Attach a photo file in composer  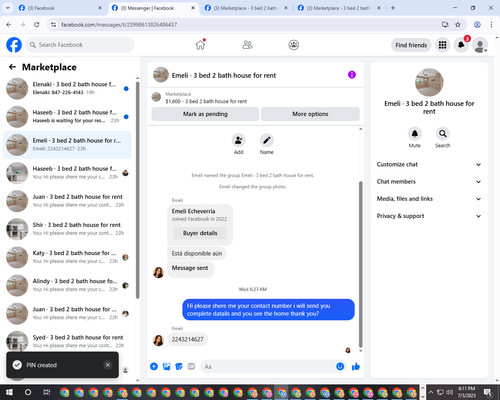click(166, 367)
